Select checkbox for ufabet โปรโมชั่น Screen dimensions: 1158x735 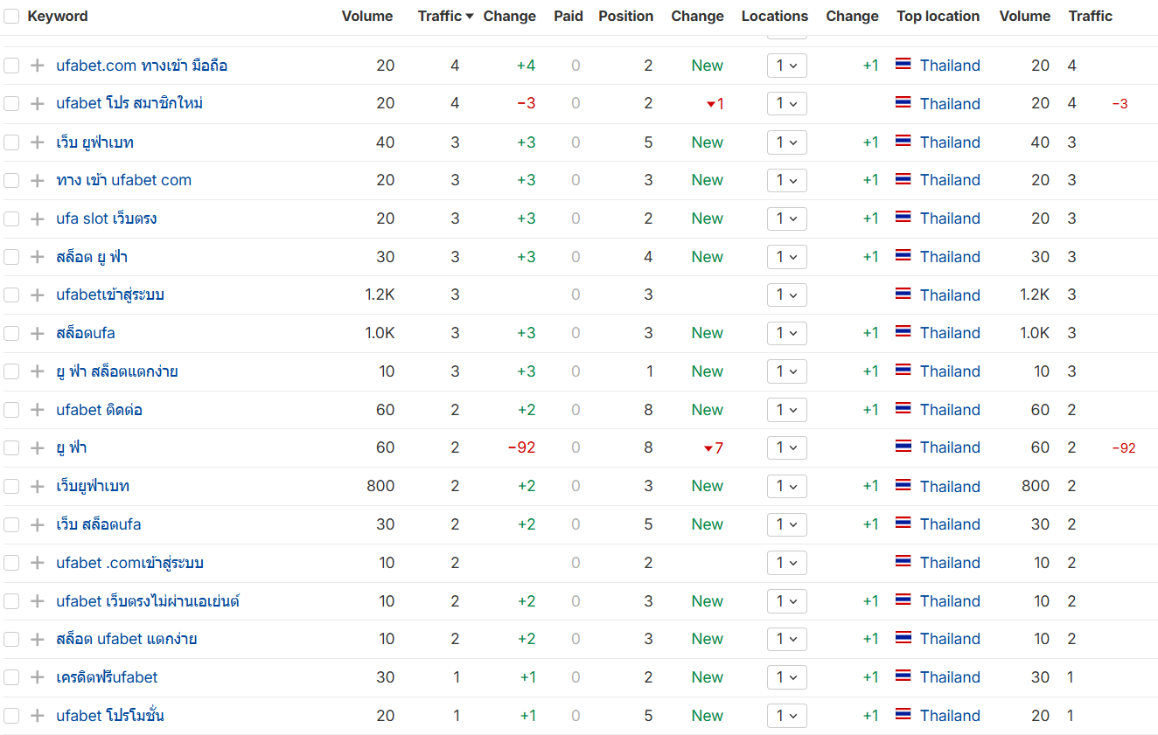11,716
